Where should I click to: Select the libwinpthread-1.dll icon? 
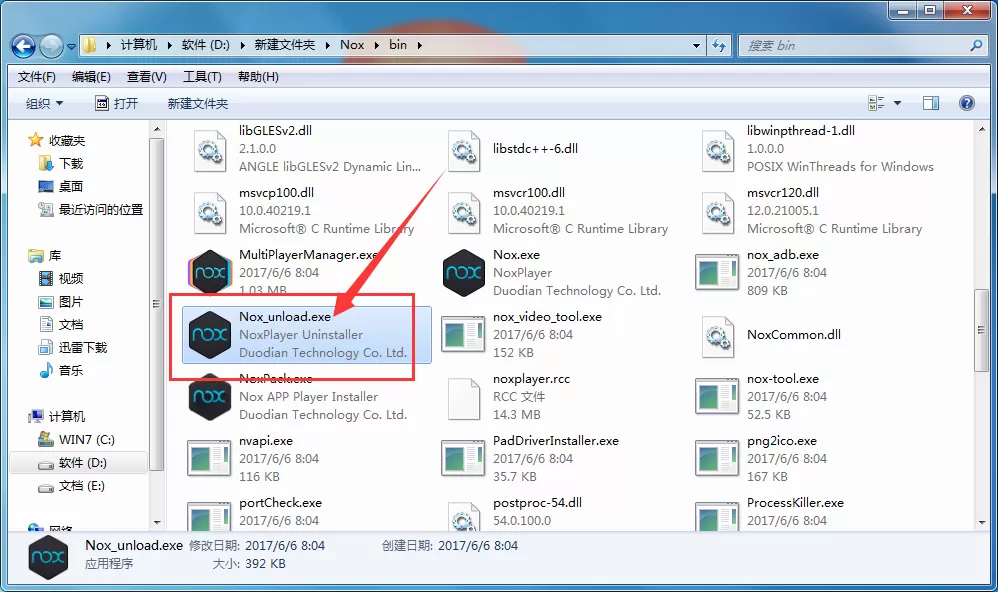(718, 150)
